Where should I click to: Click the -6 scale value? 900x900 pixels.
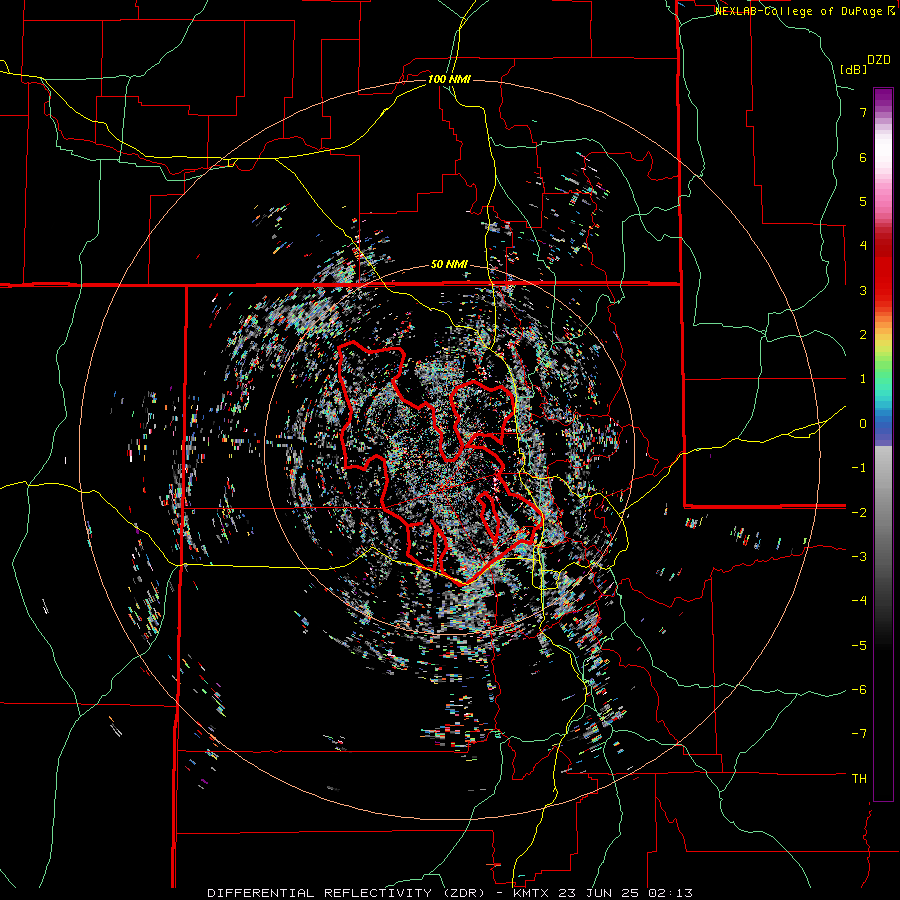859,689
